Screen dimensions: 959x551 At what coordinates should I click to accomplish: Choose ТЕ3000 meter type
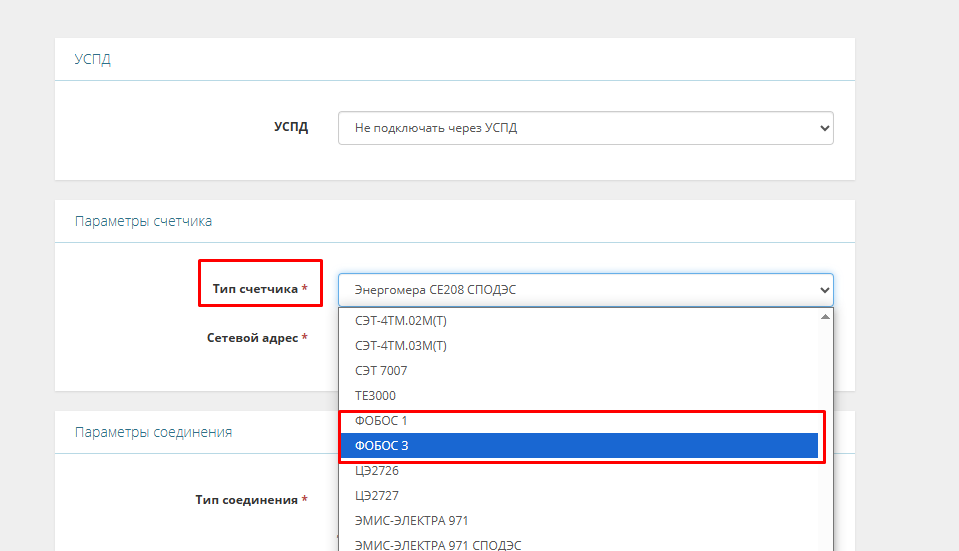(x=579, y=396)
